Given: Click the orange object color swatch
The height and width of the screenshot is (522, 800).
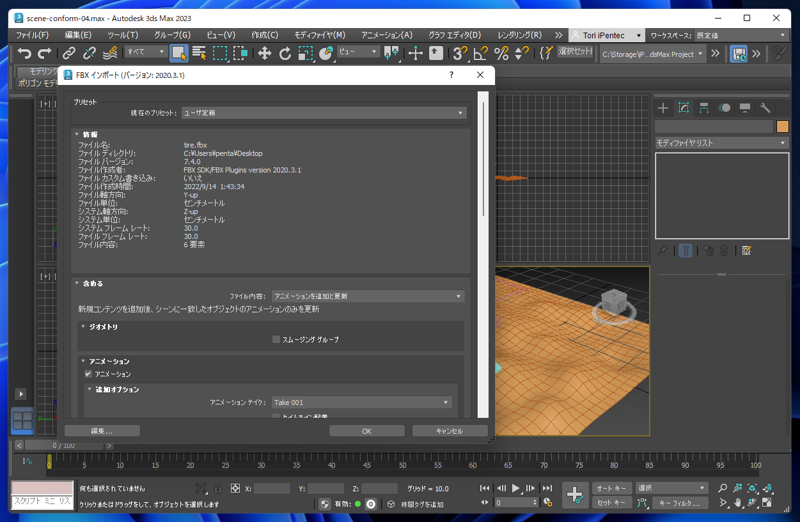Looking at the screenshot, I should (782, 126).
